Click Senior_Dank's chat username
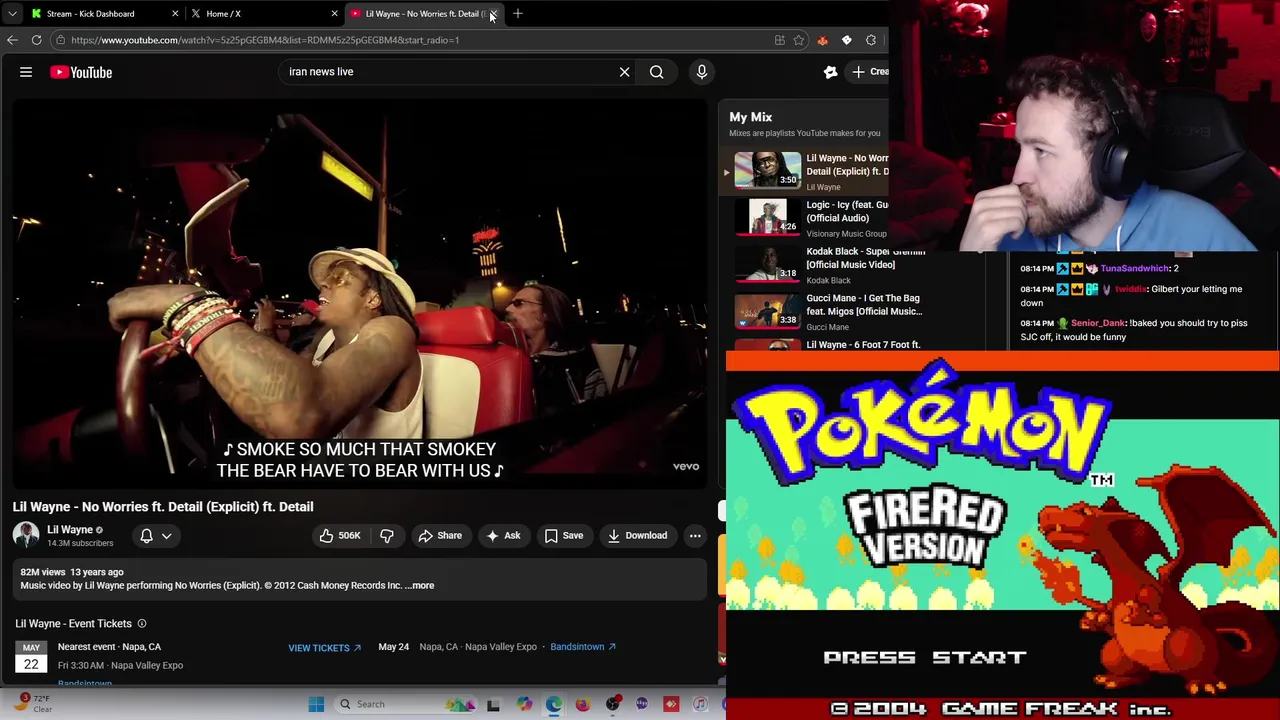1280x720 pixels. point(1098,323)
